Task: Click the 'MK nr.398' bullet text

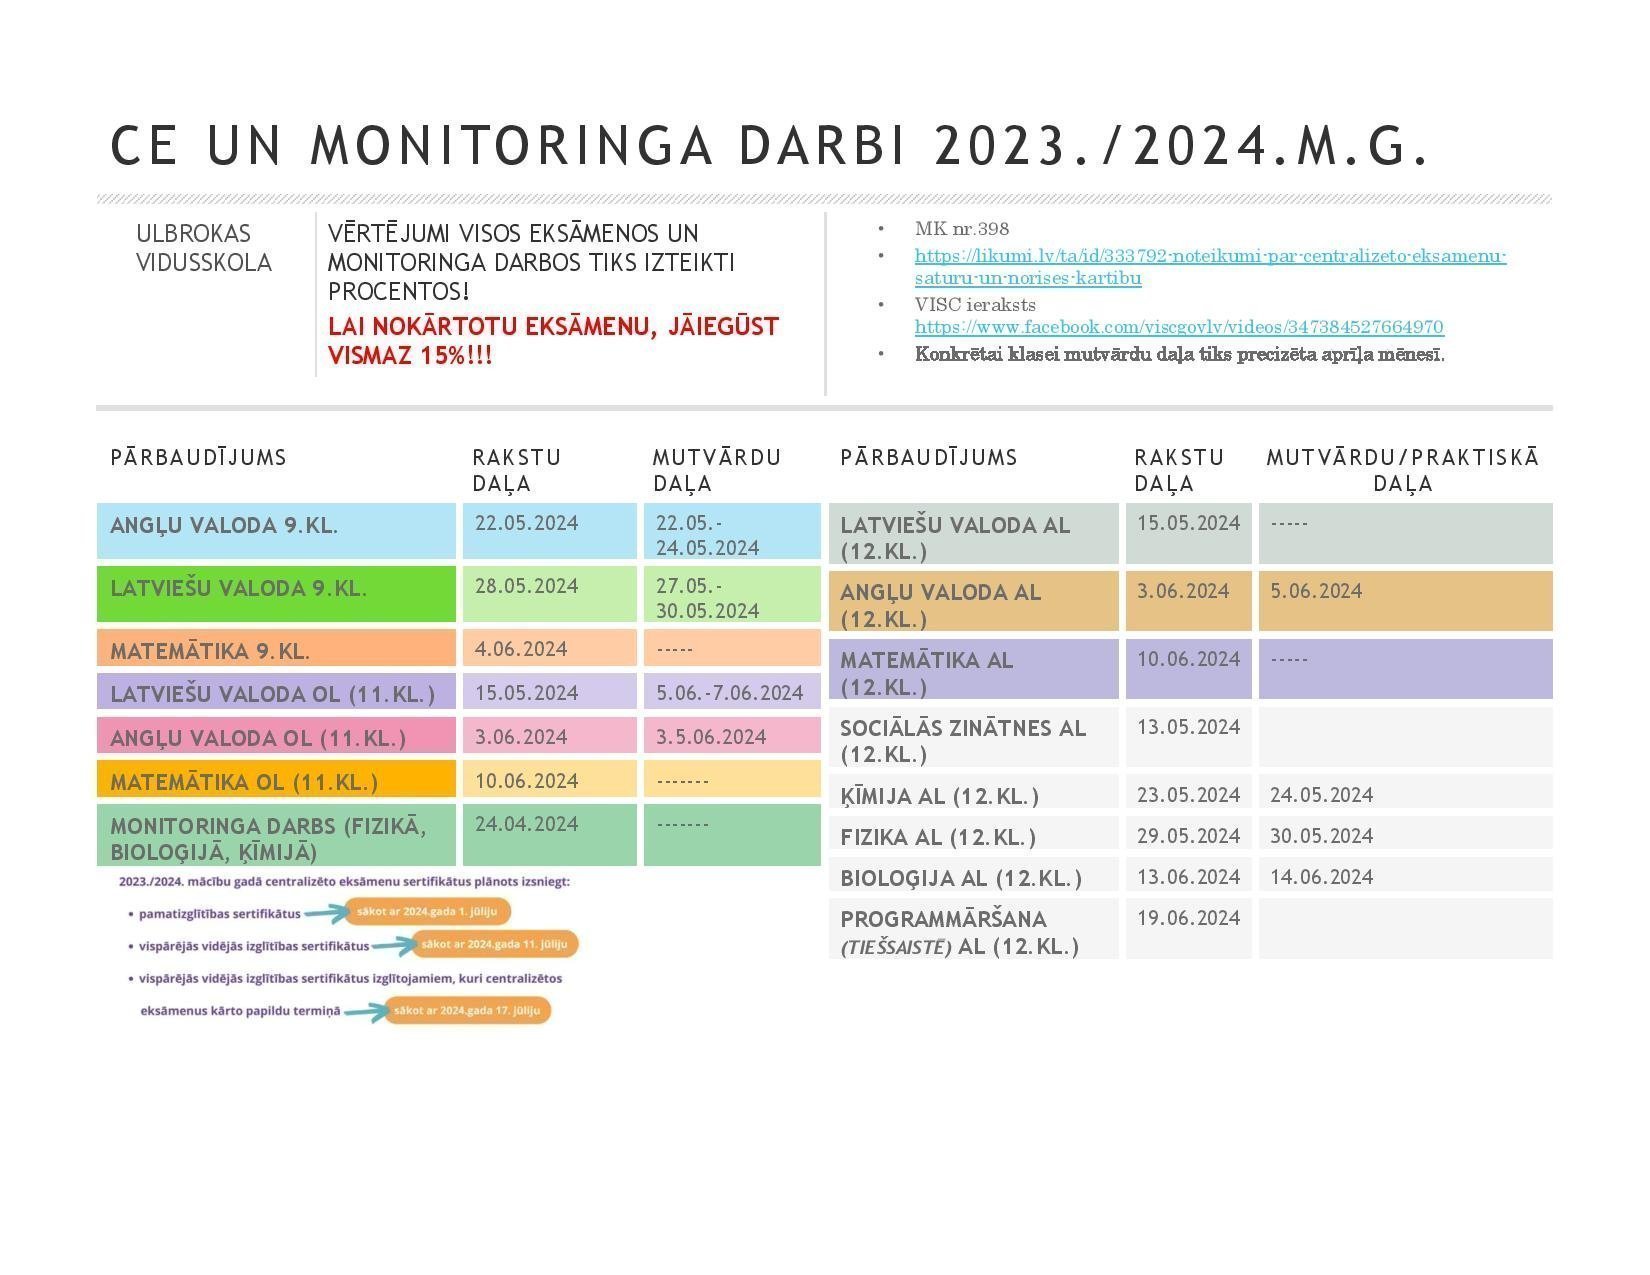Action: coord(962,229)
